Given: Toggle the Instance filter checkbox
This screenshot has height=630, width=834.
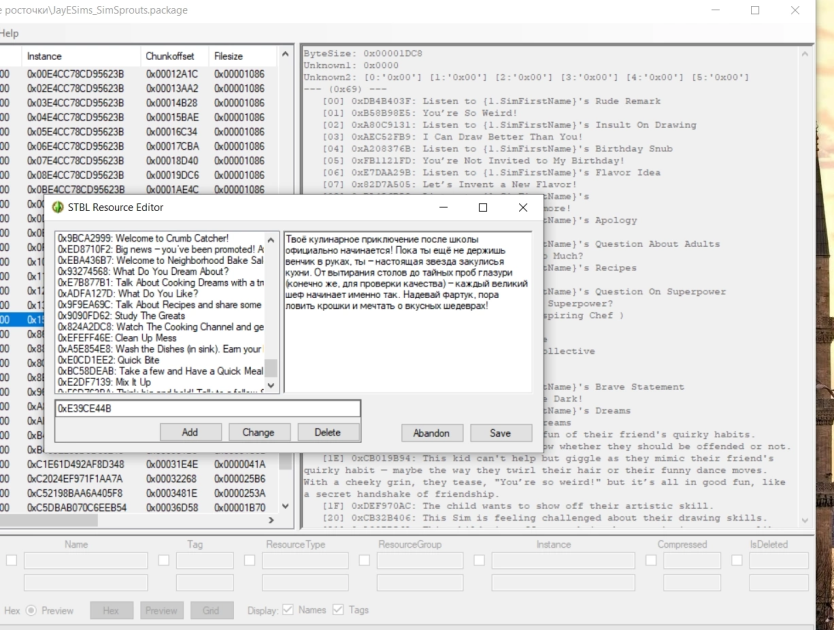Looking at the screenshot, I should [x=479, y=560].
